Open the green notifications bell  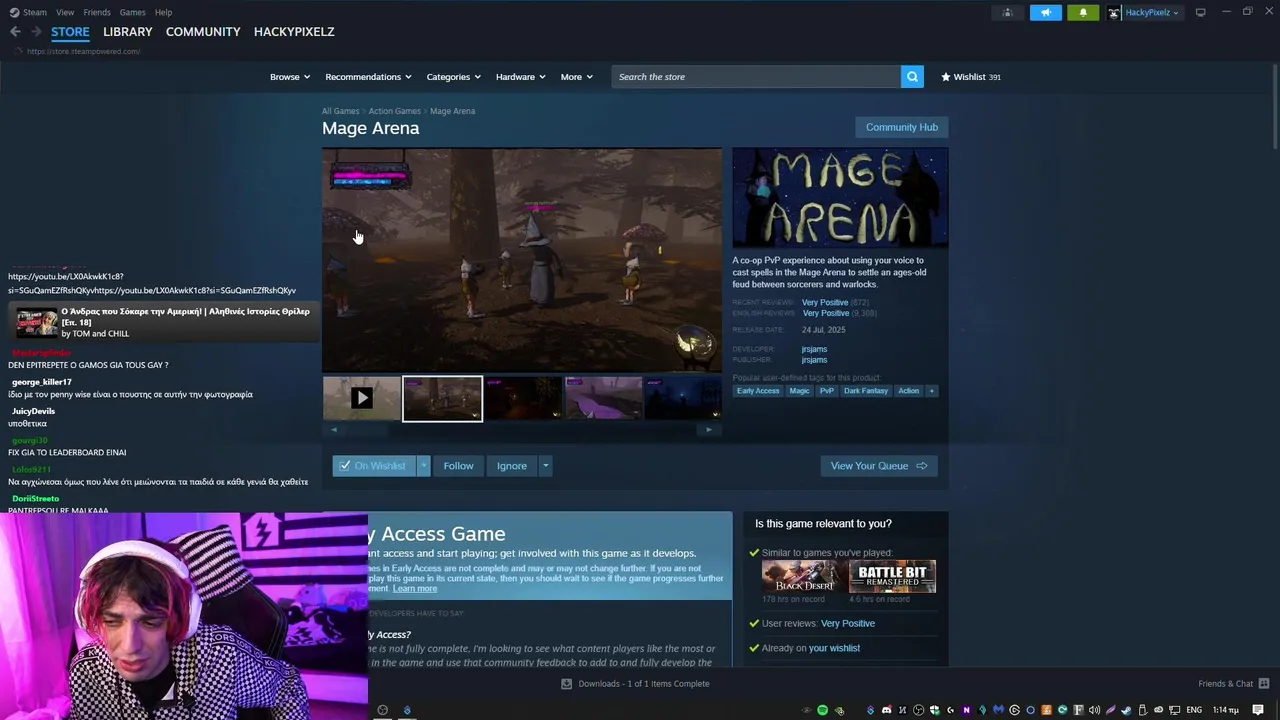(x=1083, y=13)
